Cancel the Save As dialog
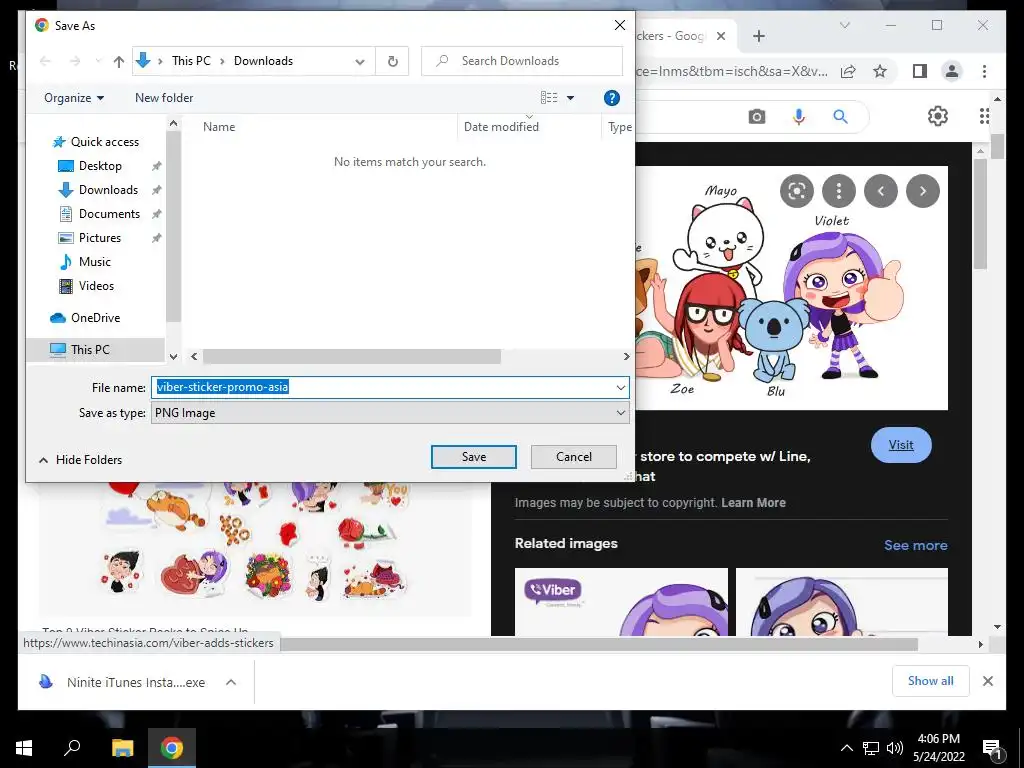The image size is (1024, 768). pos(573,457)
